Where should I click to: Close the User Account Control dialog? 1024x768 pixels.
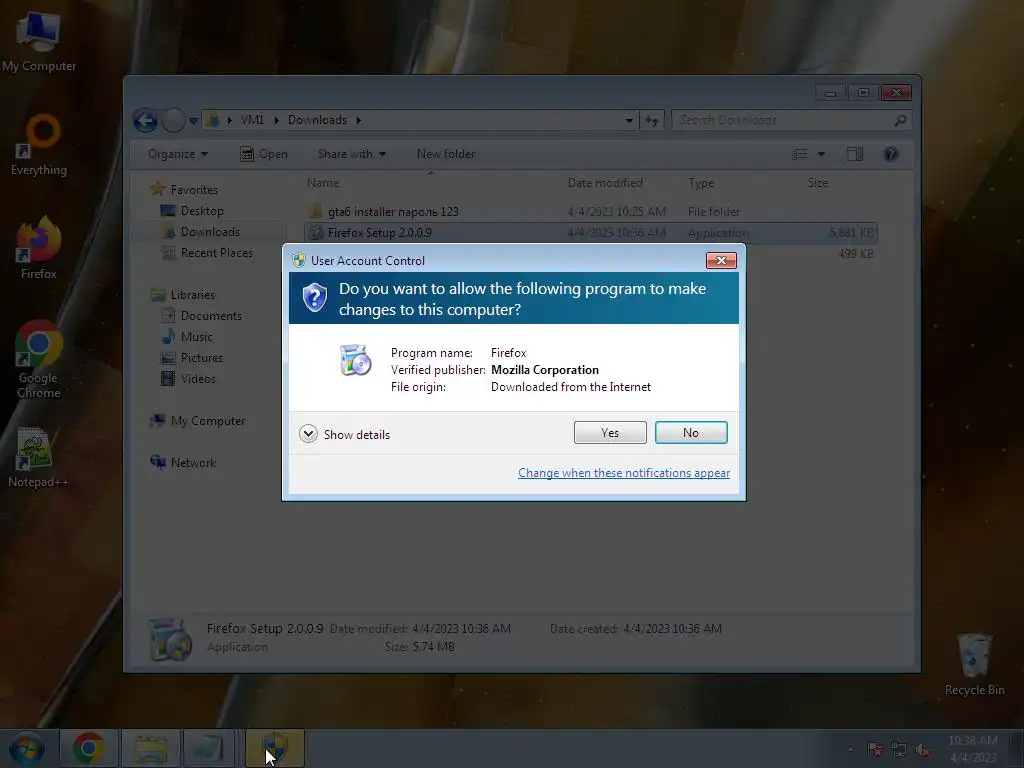[x=721, y=261]
